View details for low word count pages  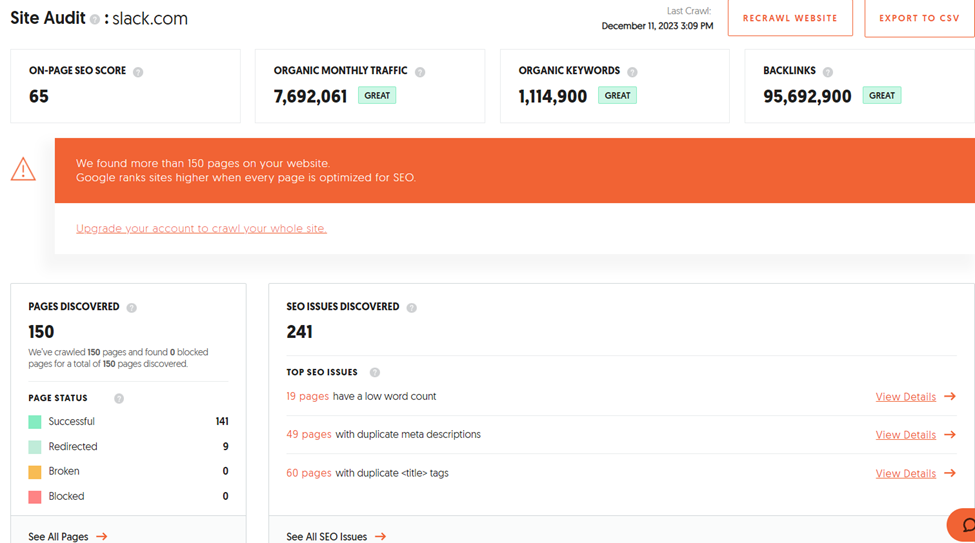905,397
